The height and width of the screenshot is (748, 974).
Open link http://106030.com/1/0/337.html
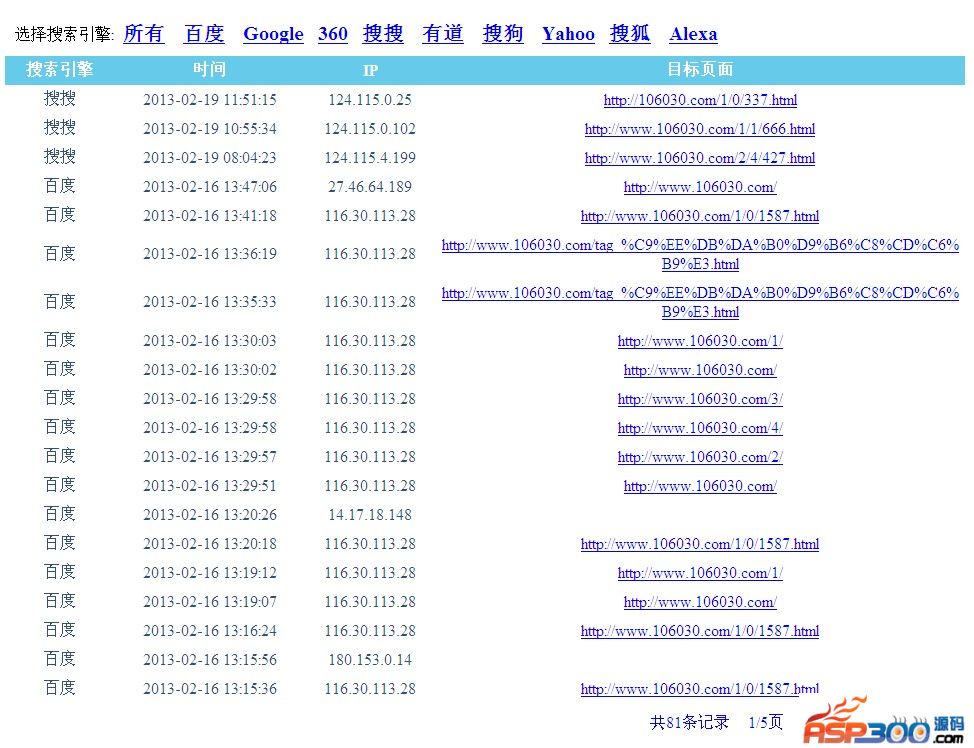700,100
